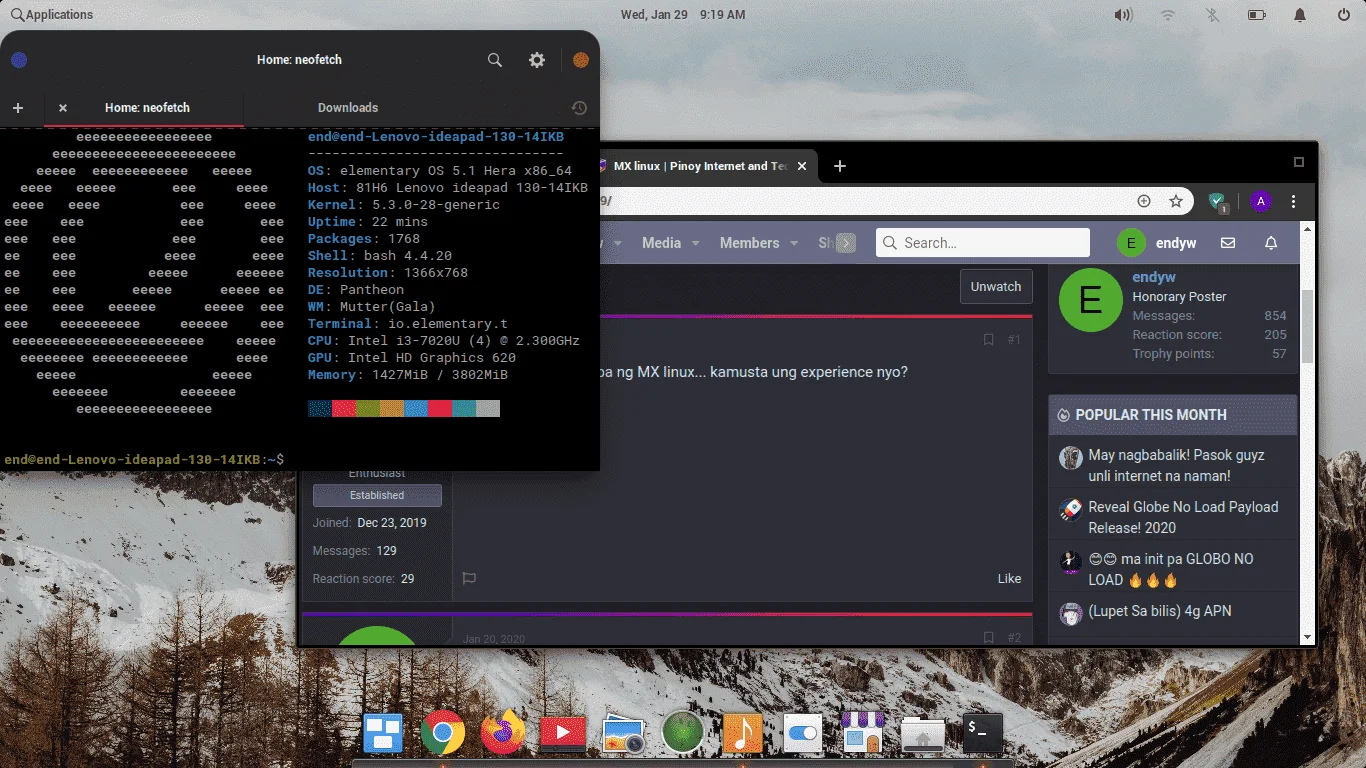The width and height of the screenshot is (1366, 768).
Task: Like the first post
Action: (1009, 578)
